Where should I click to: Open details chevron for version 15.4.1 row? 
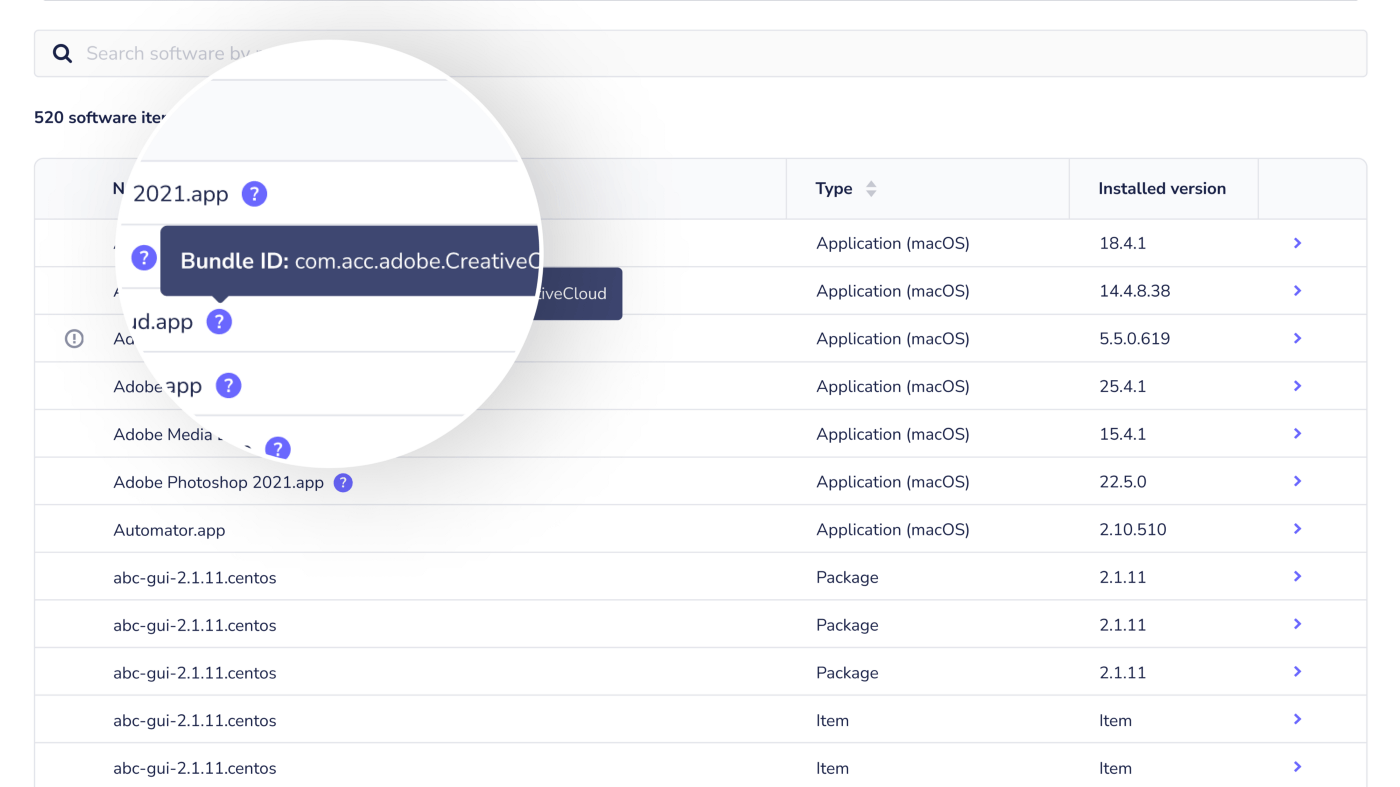(x=1297, y=434)
